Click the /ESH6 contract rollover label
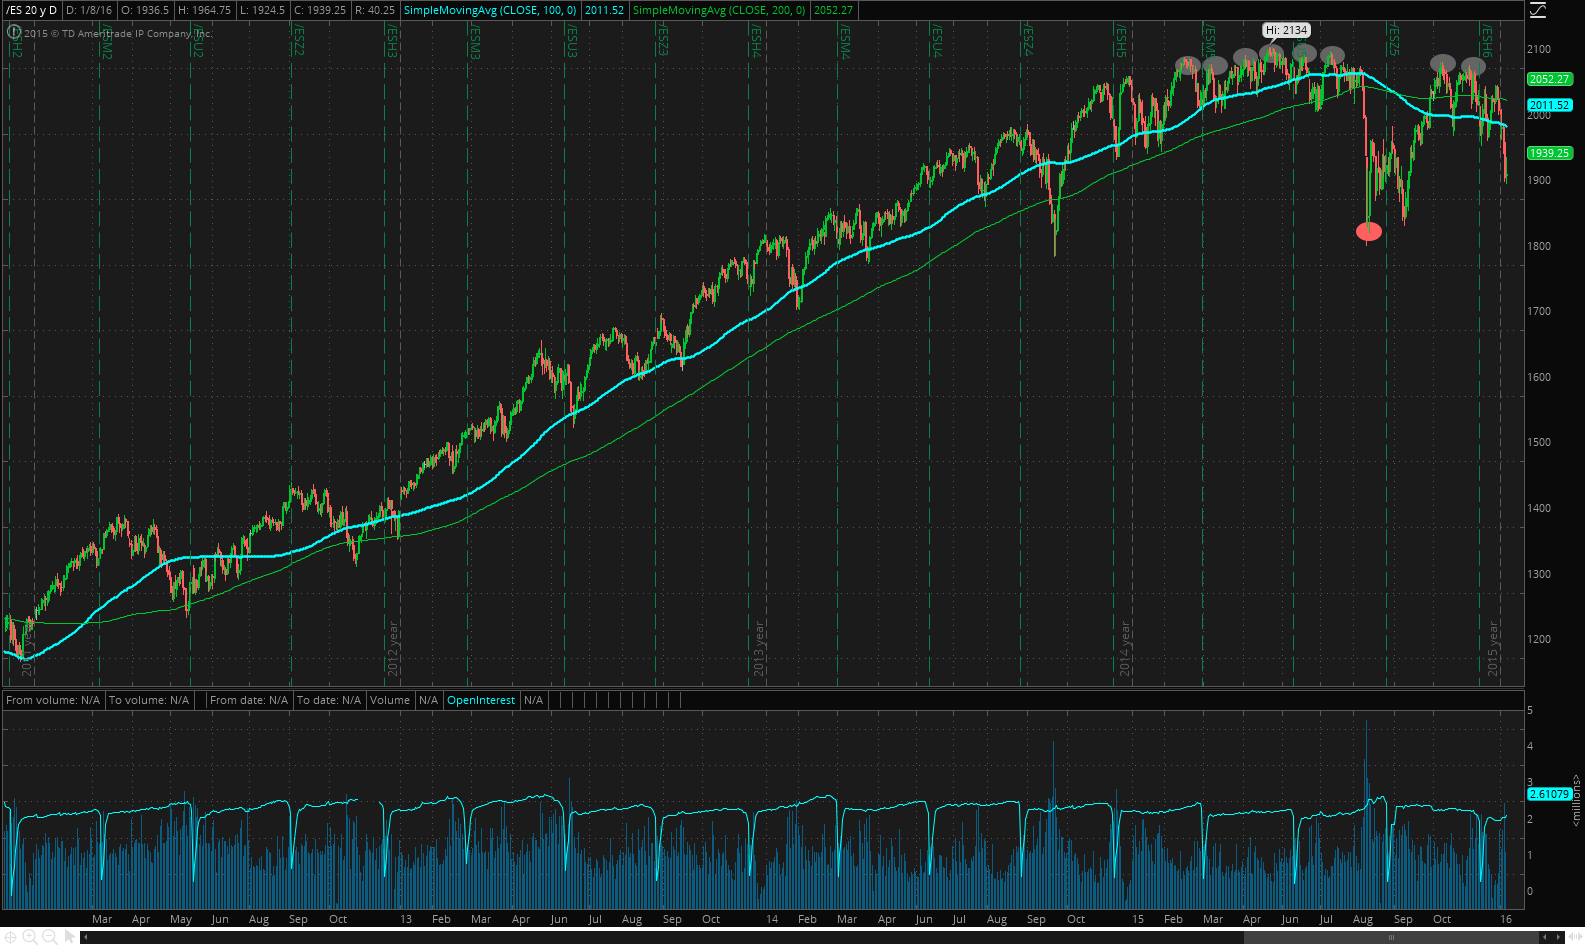 [1487, 40]
